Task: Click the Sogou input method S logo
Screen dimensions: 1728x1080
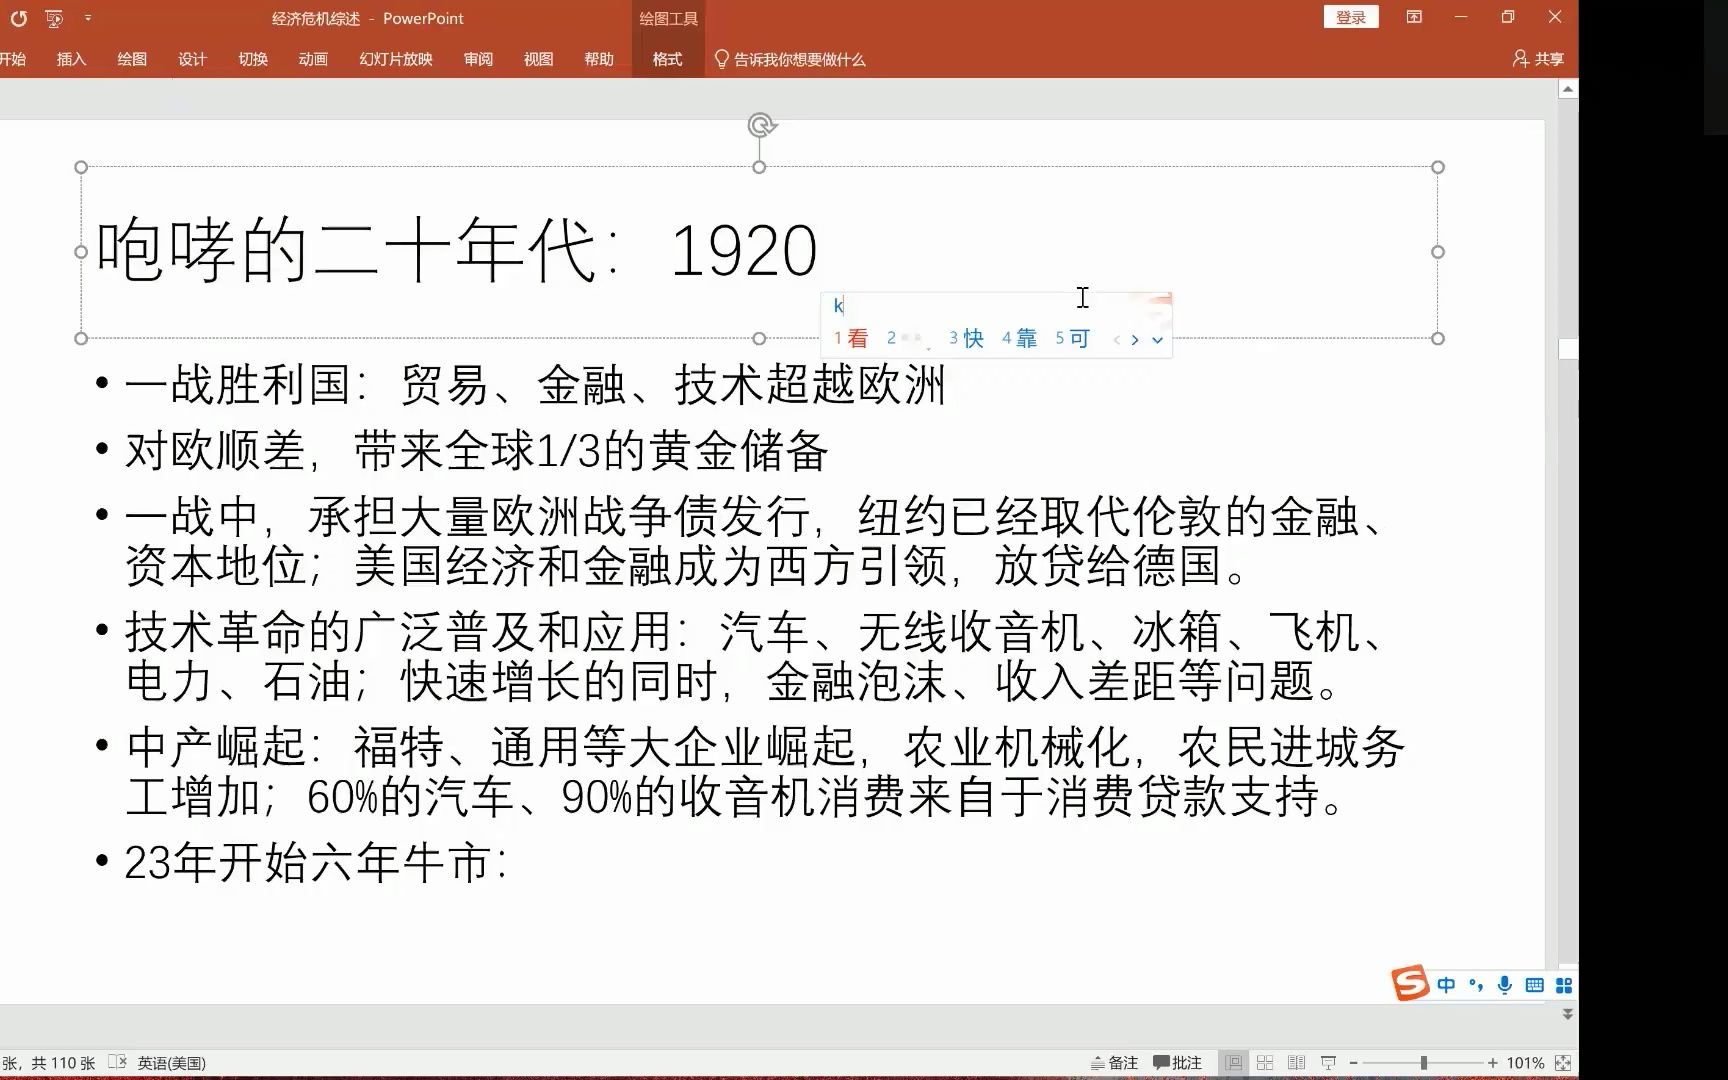Action: point(1410,984)
